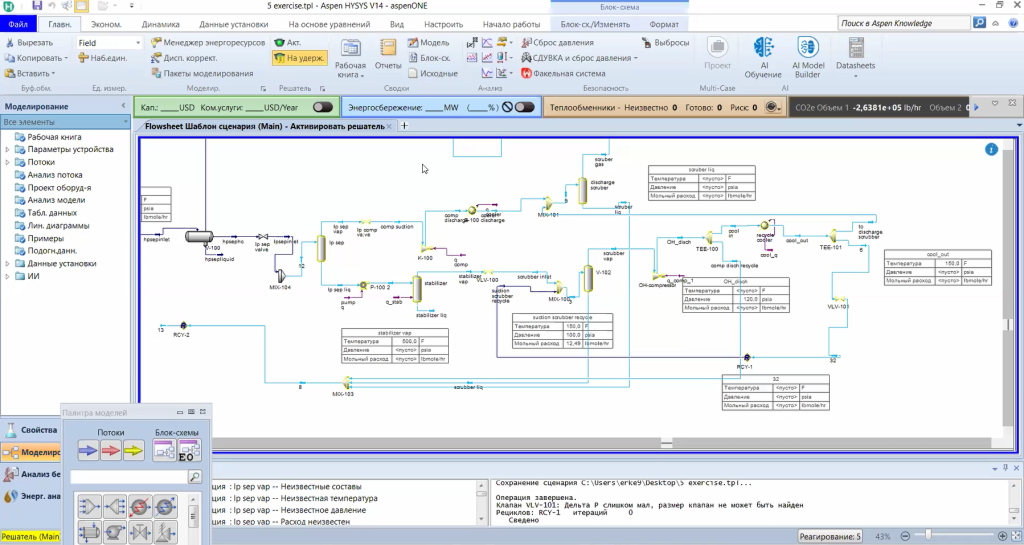The width and height of the screenshot is (1024, 545).
Task: Open Datasheets from the ribbon
Action: point(855,56)
